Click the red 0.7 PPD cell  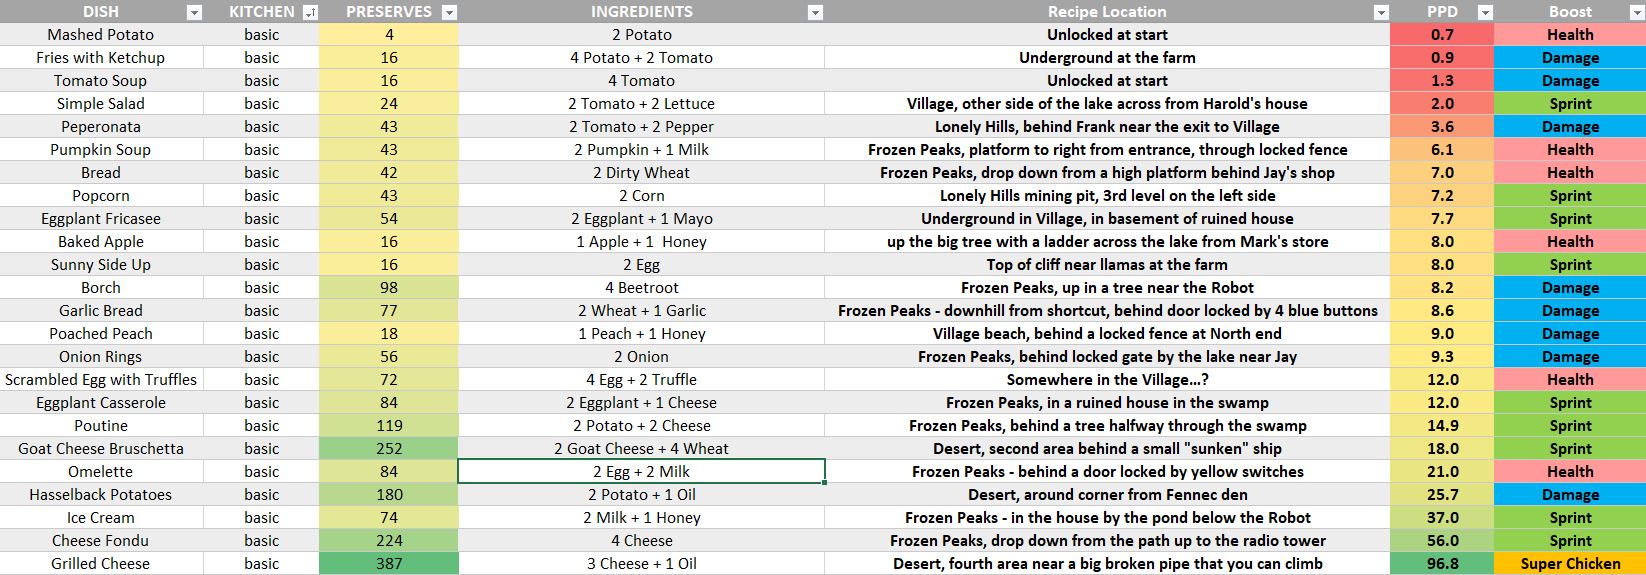pos(1442,35)
